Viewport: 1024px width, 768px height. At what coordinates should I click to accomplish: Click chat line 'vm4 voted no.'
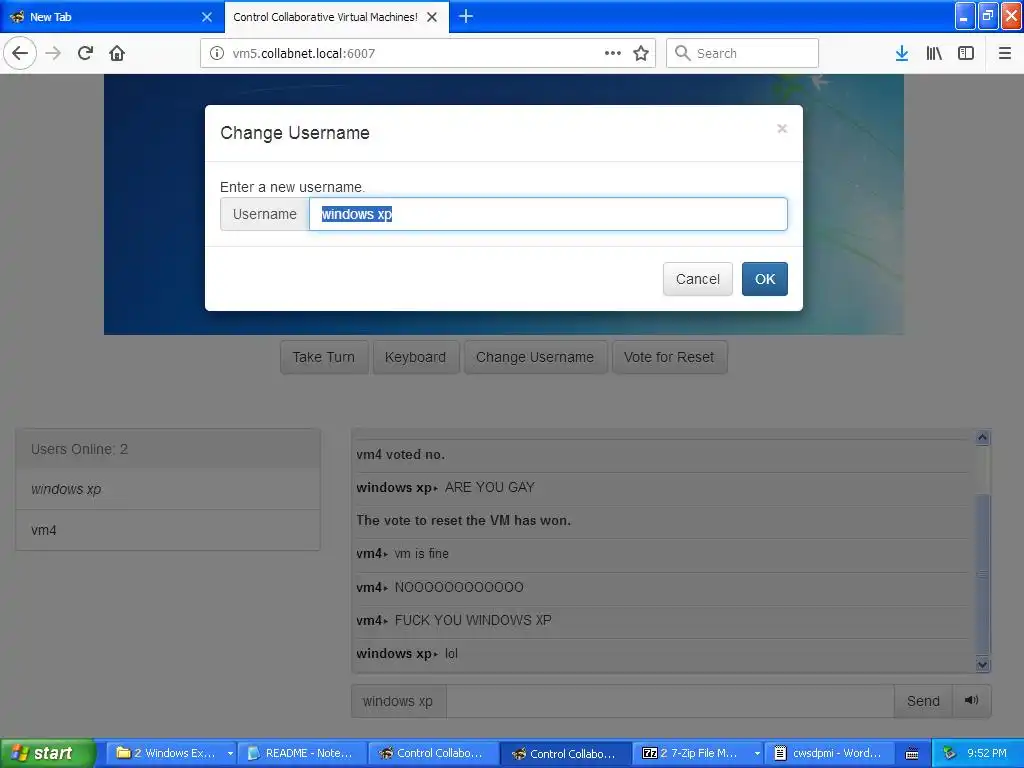click(x=400, y=455)
